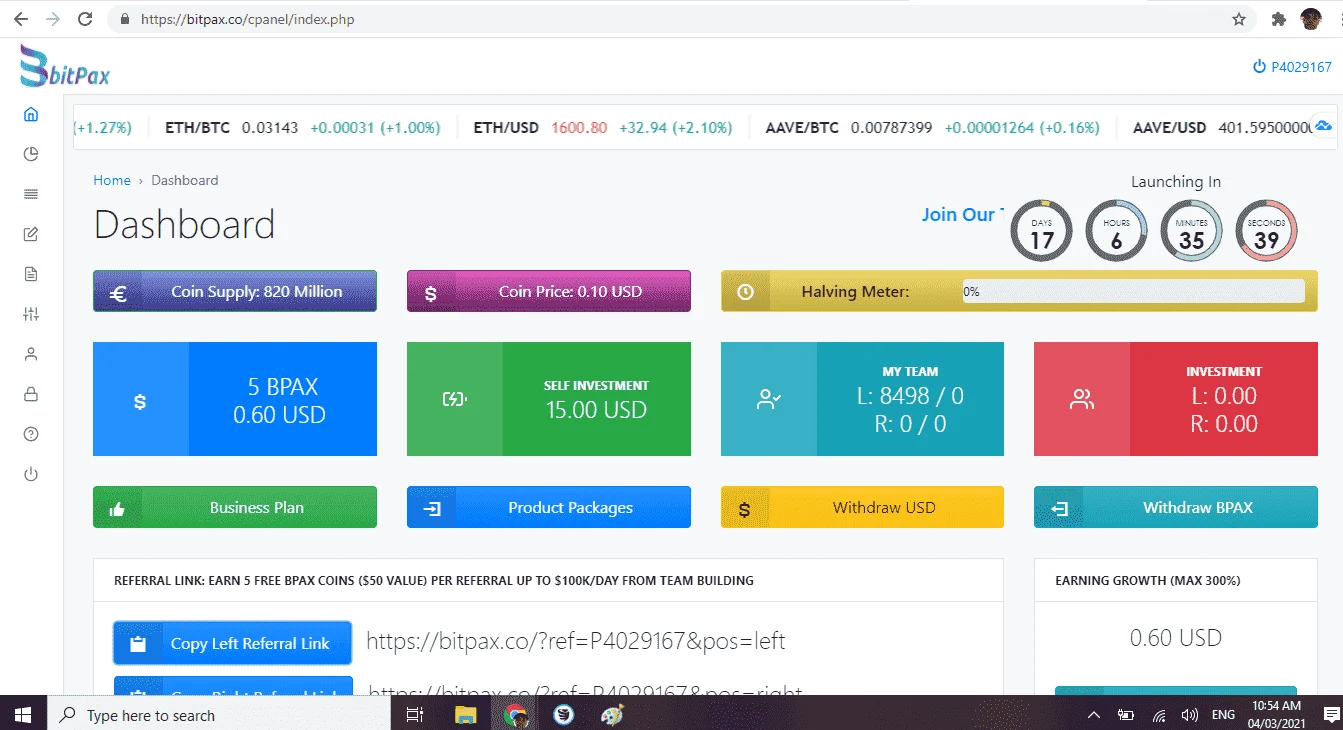Open the Chrome profile avatar
Viewport: 1343px width, 730px height.
(x=1311, y=19)
